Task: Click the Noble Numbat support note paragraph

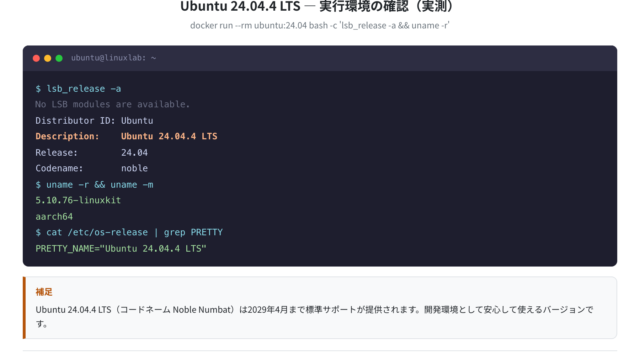Action: tap(314, 316)
